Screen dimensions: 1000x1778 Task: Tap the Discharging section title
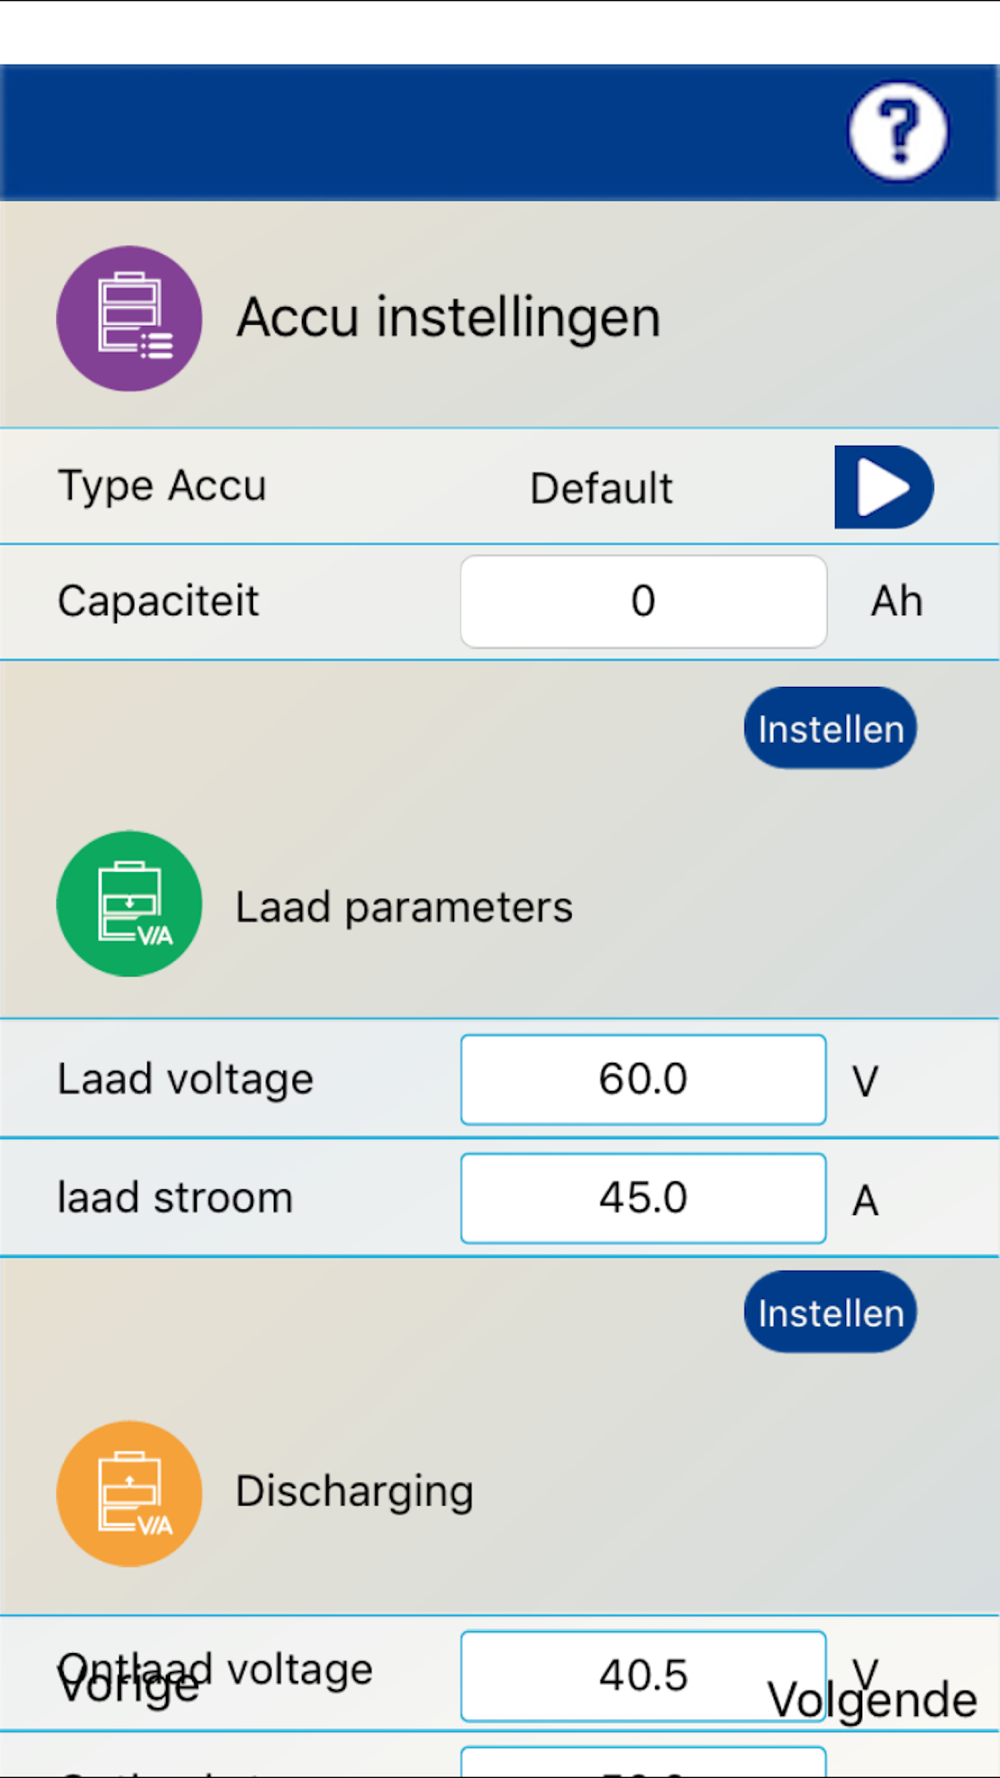pos(354,1491)
